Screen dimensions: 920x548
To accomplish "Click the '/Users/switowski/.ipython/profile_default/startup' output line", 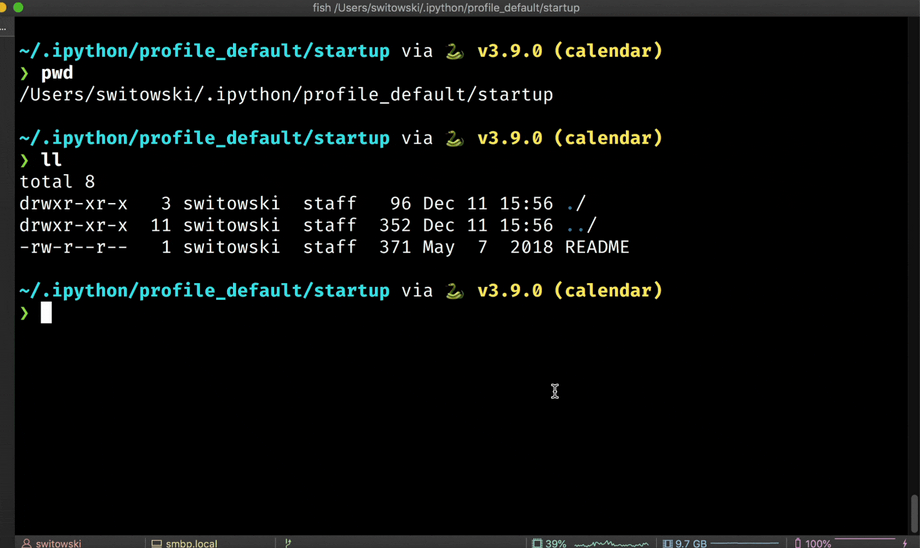I will point(286,95).
